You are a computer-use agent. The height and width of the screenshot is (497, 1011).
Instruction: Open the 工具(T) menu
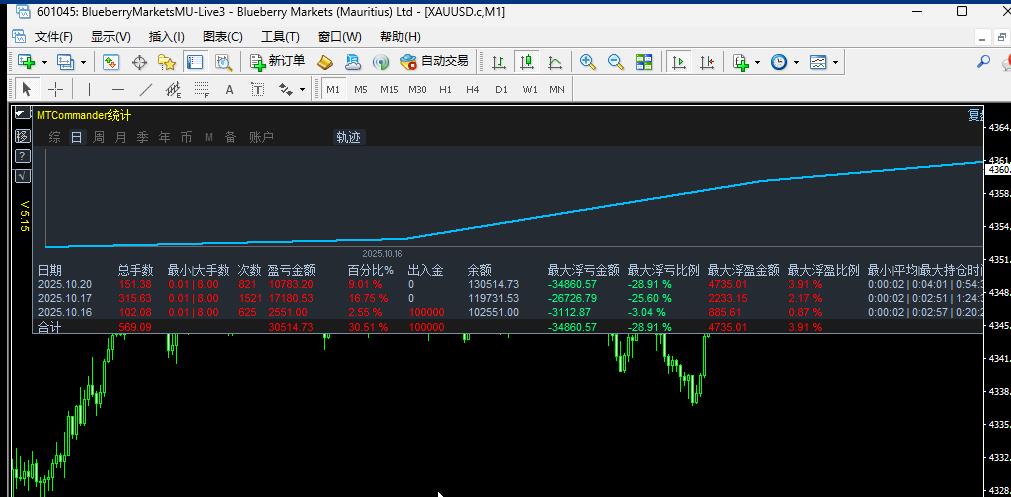point(280,37)
